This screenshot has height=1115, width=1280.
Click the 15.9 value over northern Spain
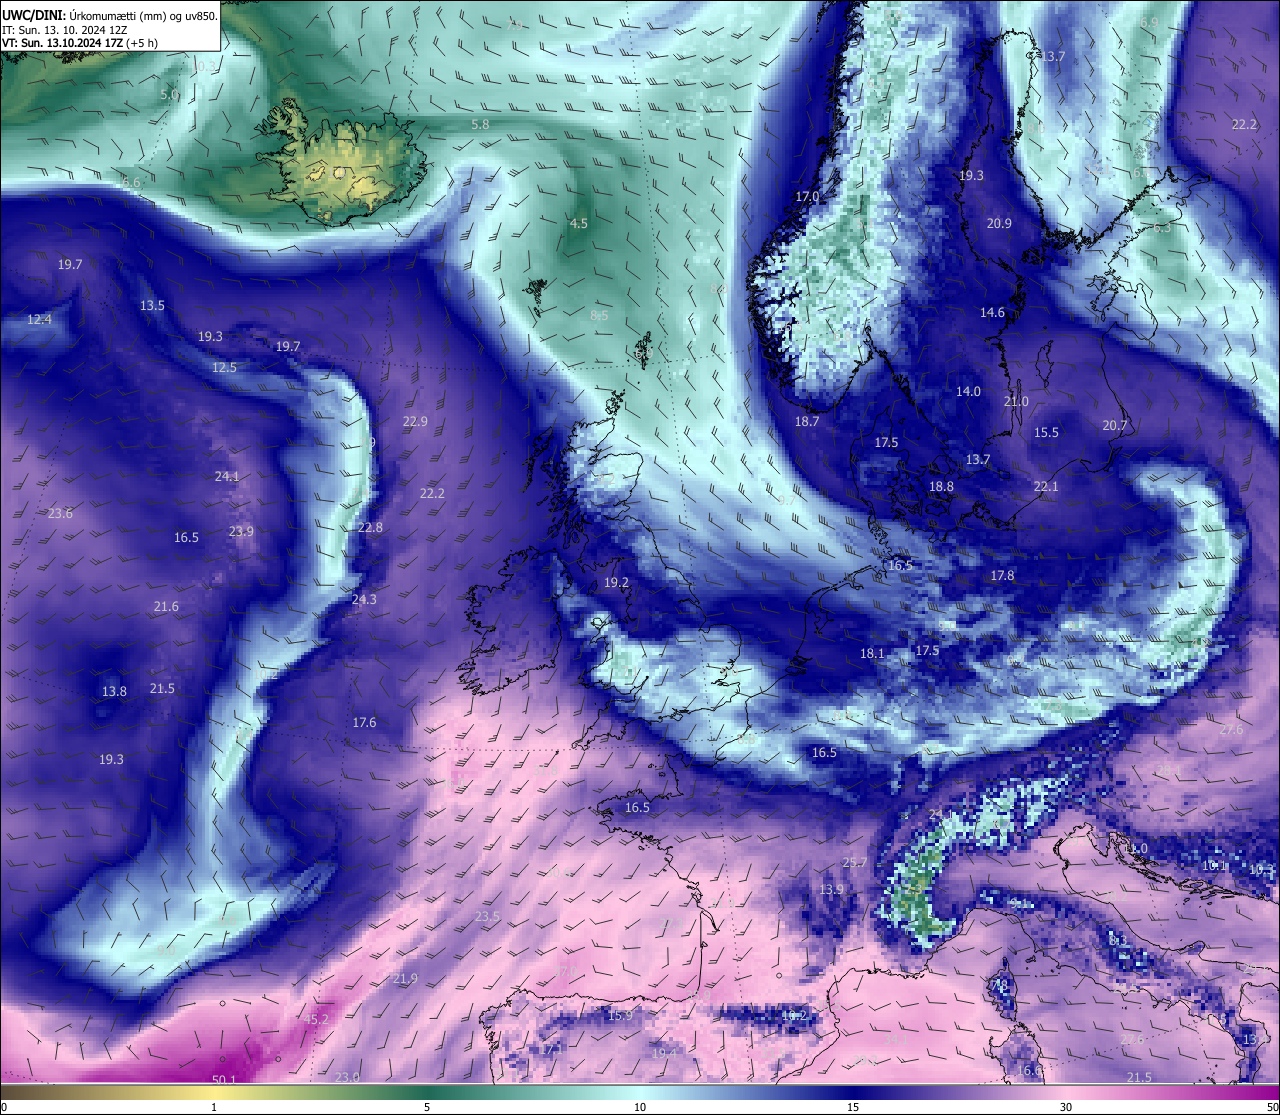[620, 1015]
